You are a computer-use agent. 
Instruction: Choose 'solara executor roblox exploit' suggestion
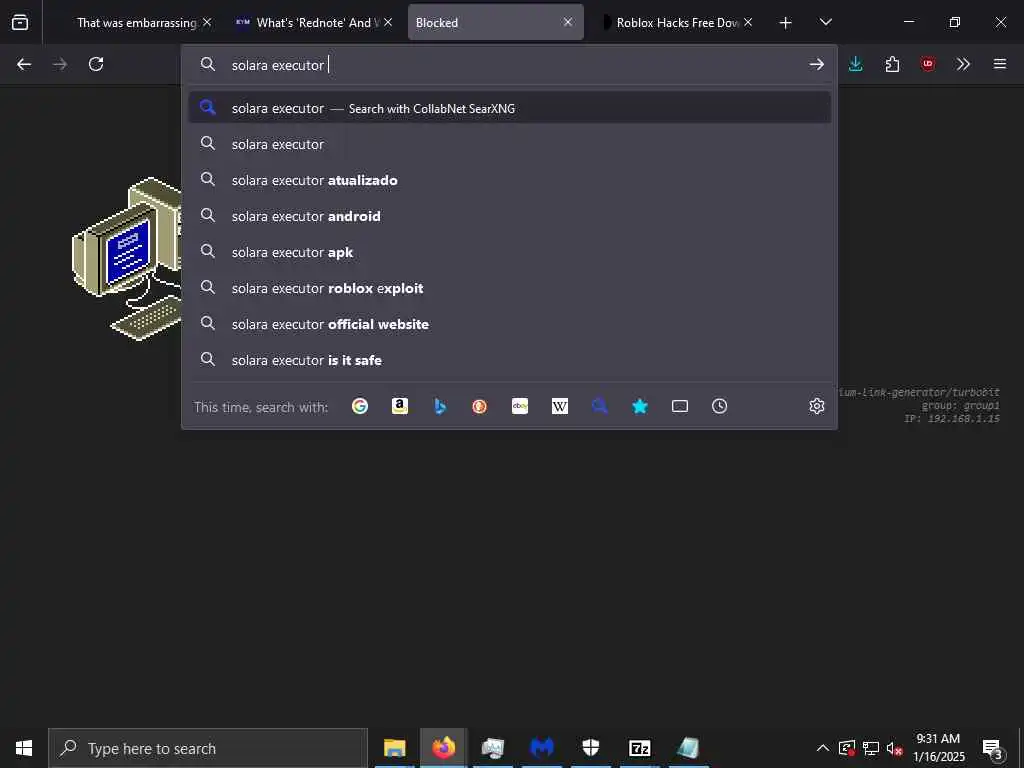pos(509,288)
